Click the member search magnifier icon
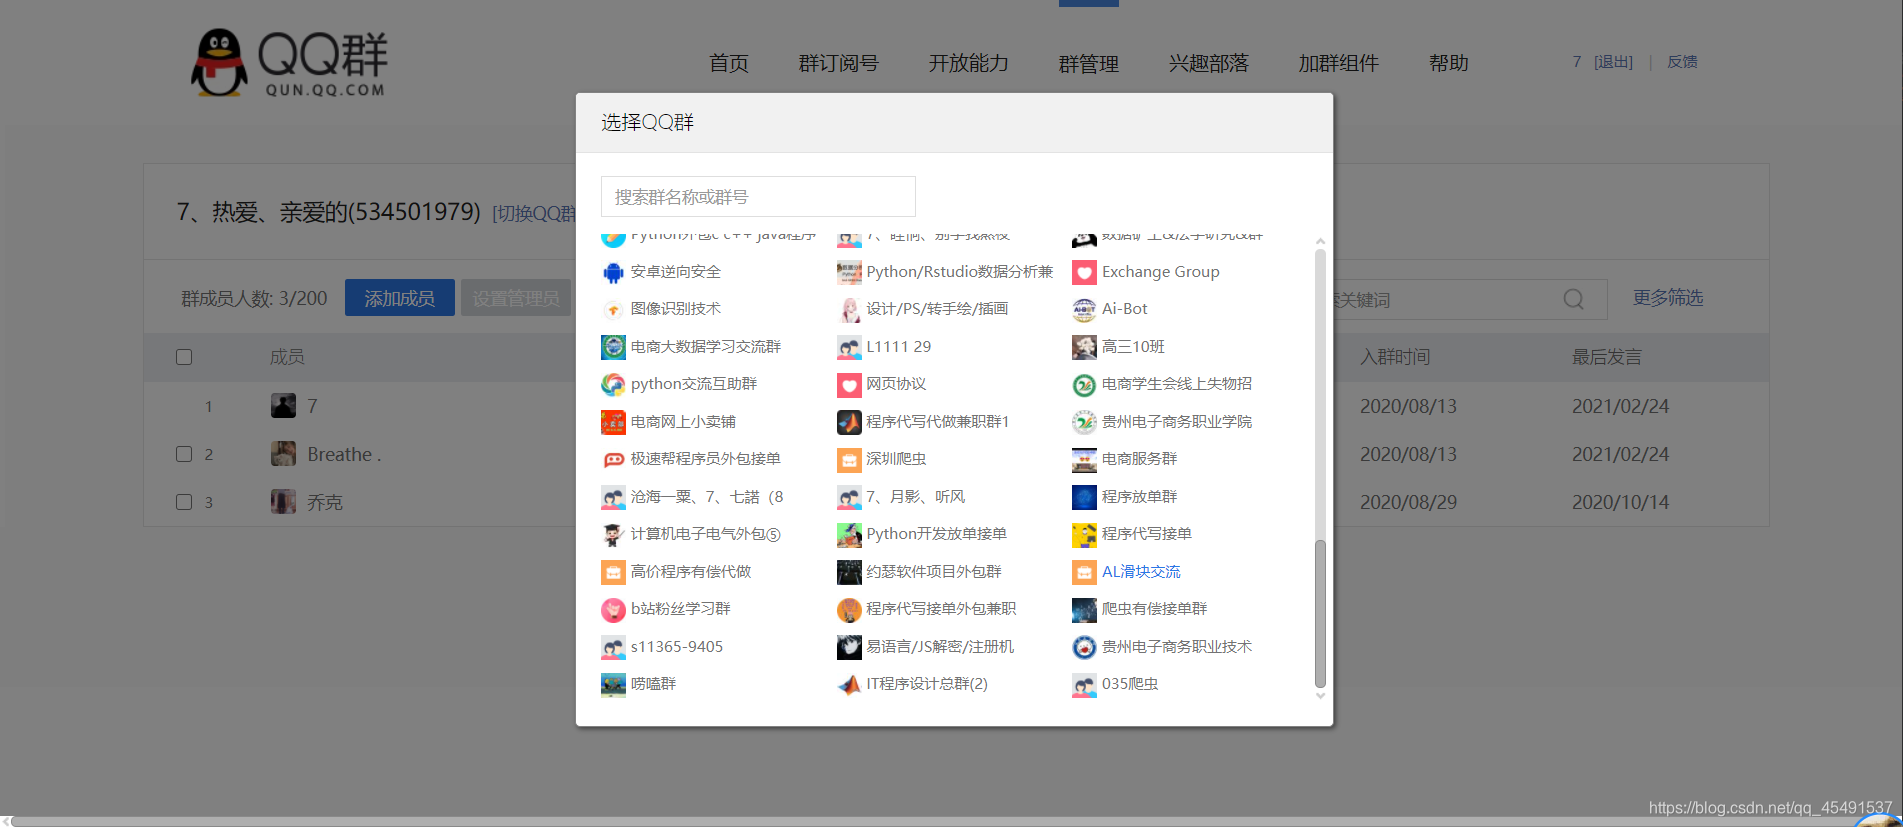1903x827 pixels. [x=1573, y=299]
